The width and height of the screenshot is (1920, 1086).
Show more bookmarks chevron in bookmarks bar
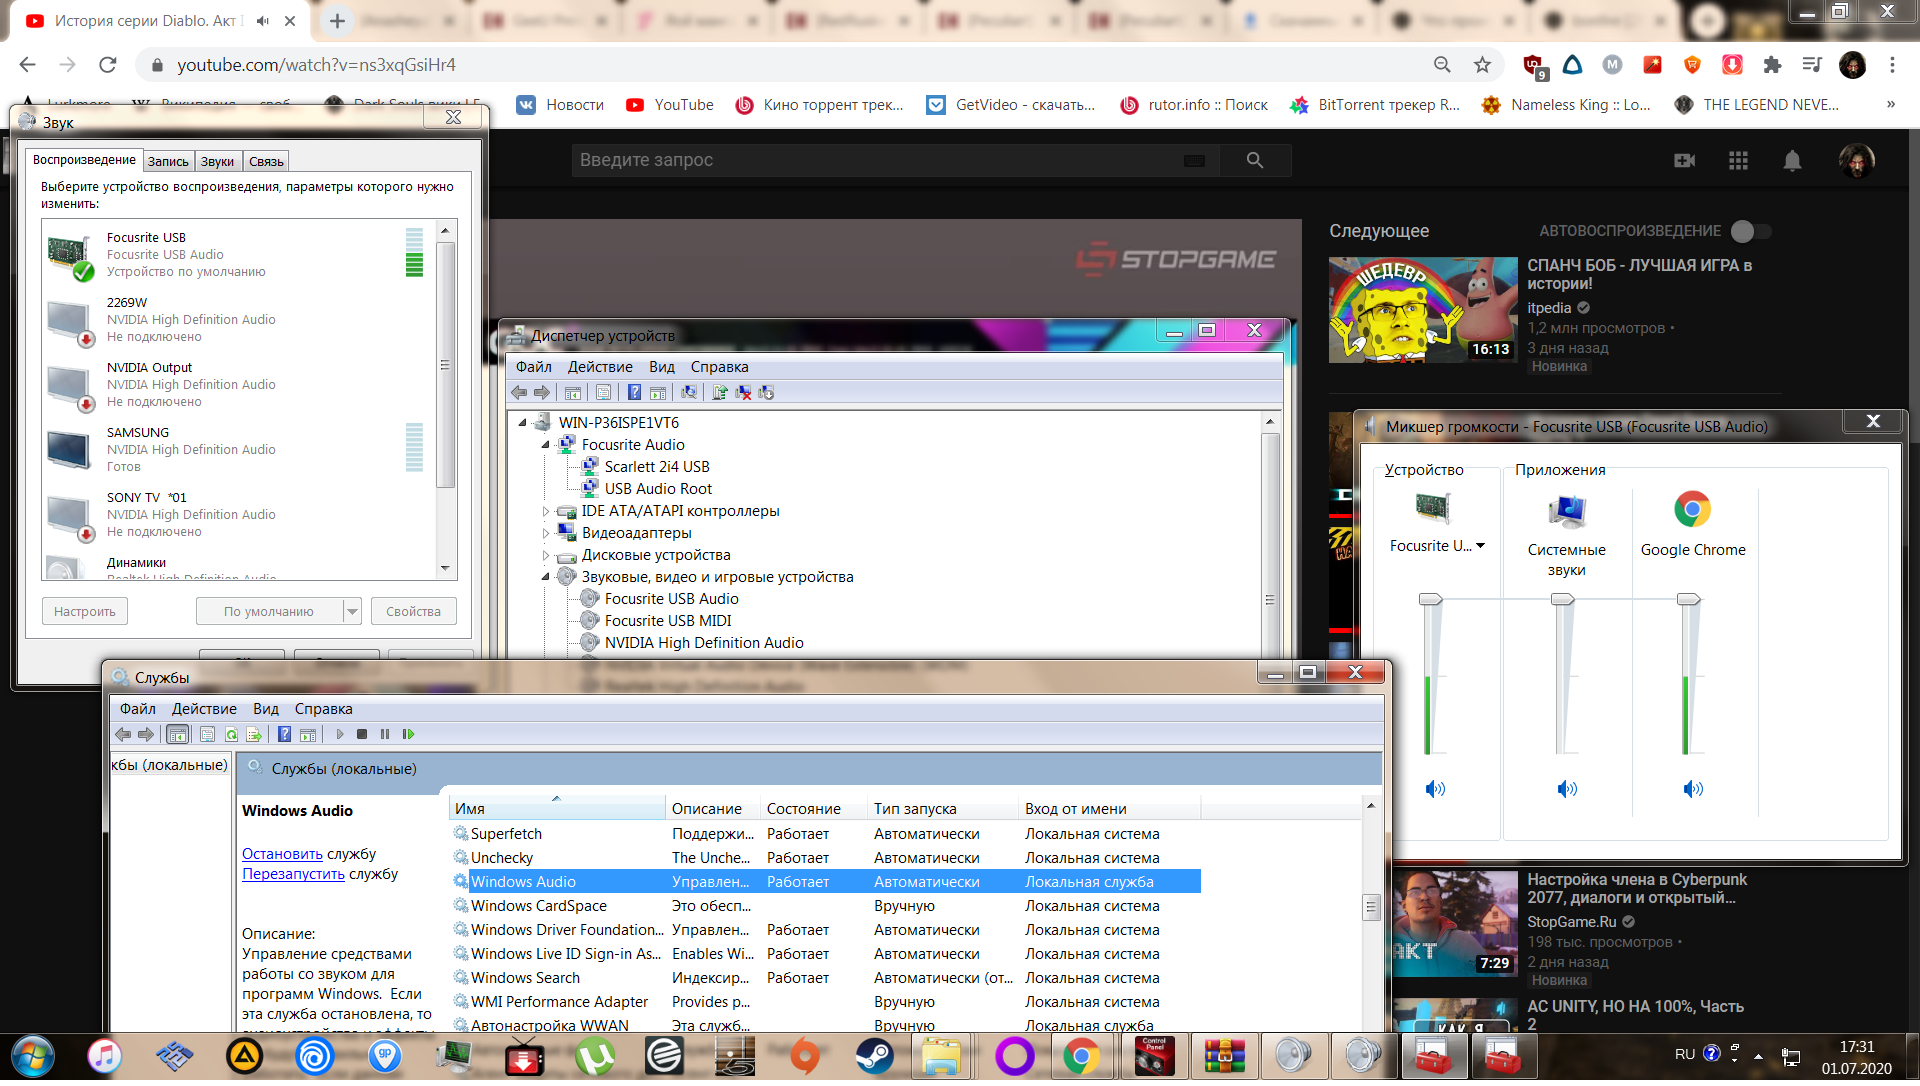tap(1890, 104)
